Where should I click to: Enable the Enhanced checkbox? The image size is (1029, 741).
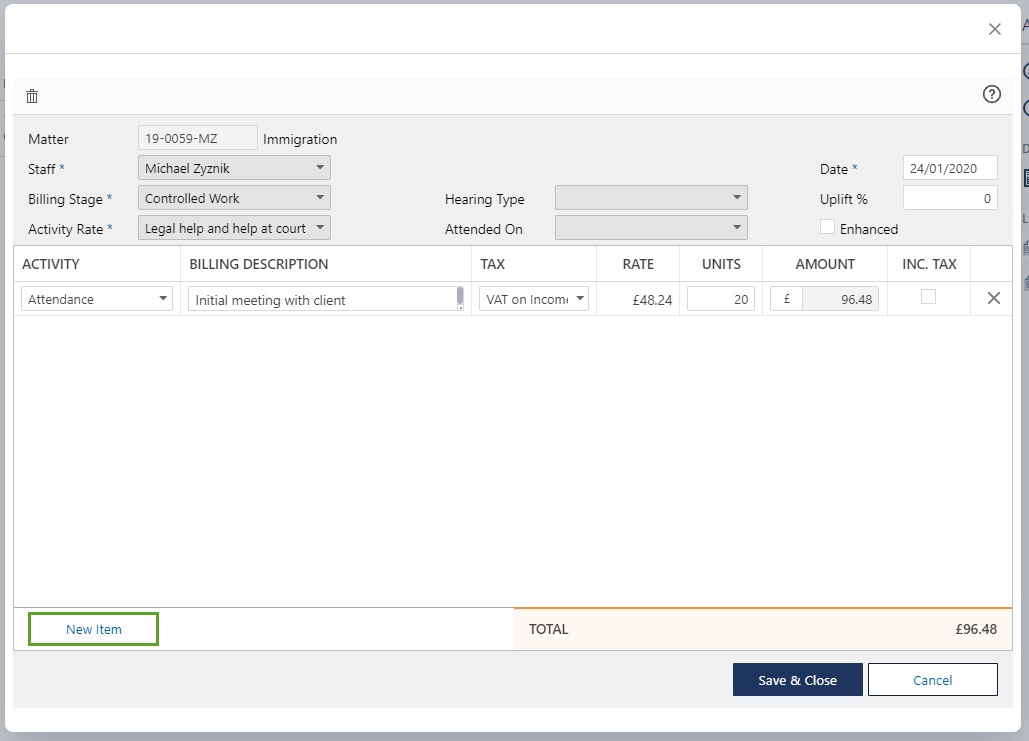(x=827, y=227)
